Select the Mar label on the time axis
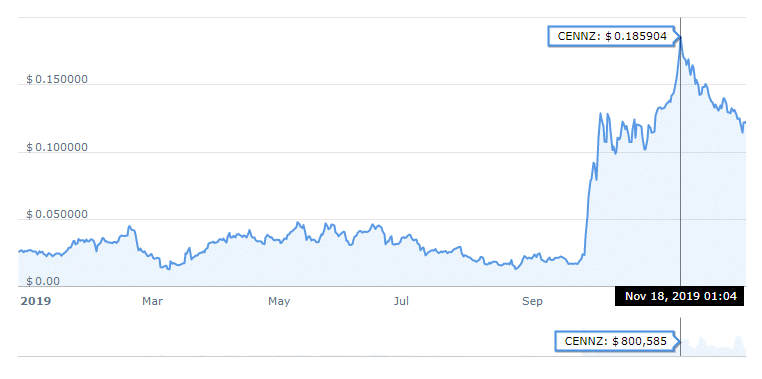This screenshot has width=762, height=379. (x=153, y=302)
